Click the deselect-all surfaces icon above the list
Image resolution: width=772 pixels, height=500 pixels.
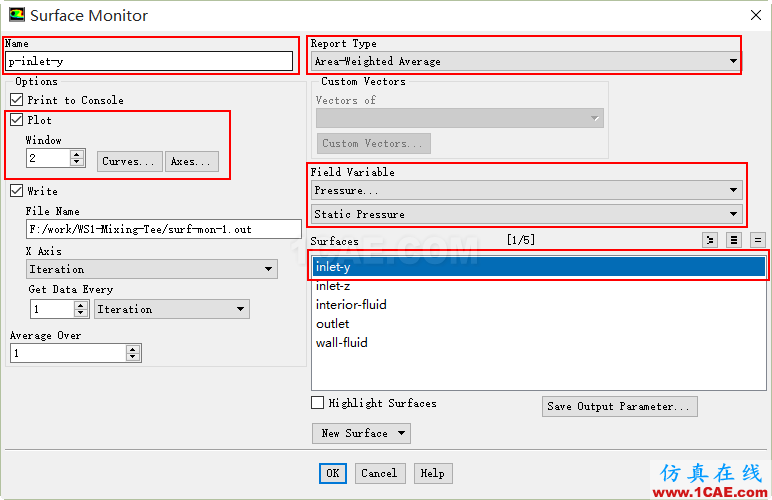point(757,240)
